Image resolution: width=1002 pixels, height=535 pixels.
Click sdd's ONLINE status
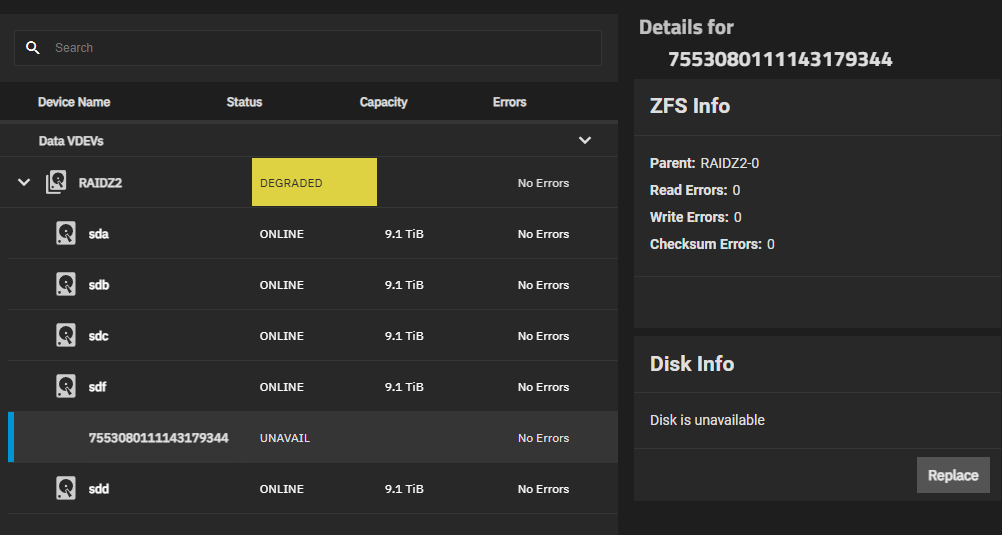[282, 489]
